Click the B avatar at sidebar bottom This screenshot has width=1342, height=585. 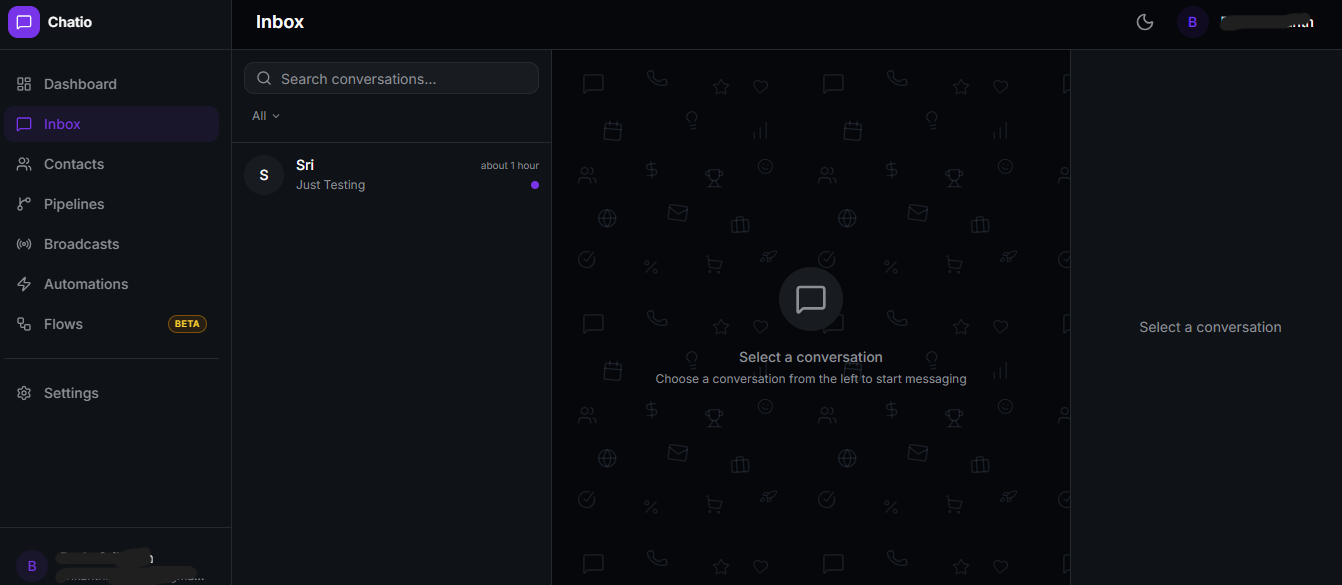click(x=32, y=566)
